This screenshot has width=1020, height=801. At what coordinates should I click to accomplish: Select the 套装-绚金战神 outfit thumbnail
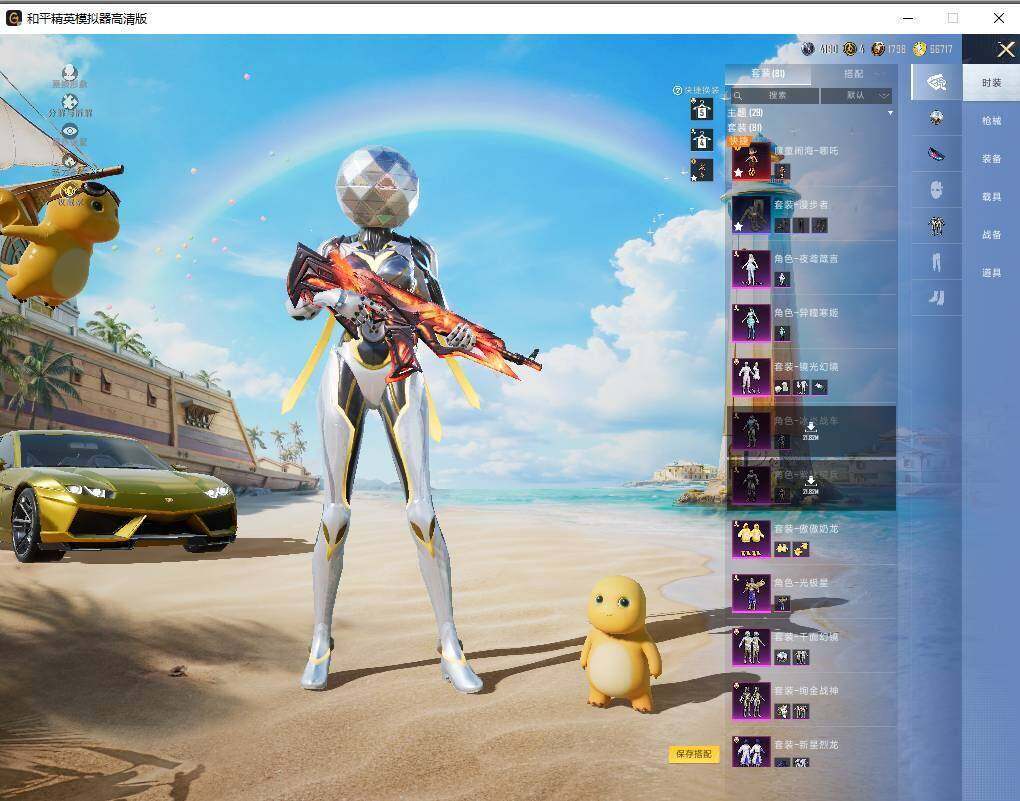tap(751, 701)
